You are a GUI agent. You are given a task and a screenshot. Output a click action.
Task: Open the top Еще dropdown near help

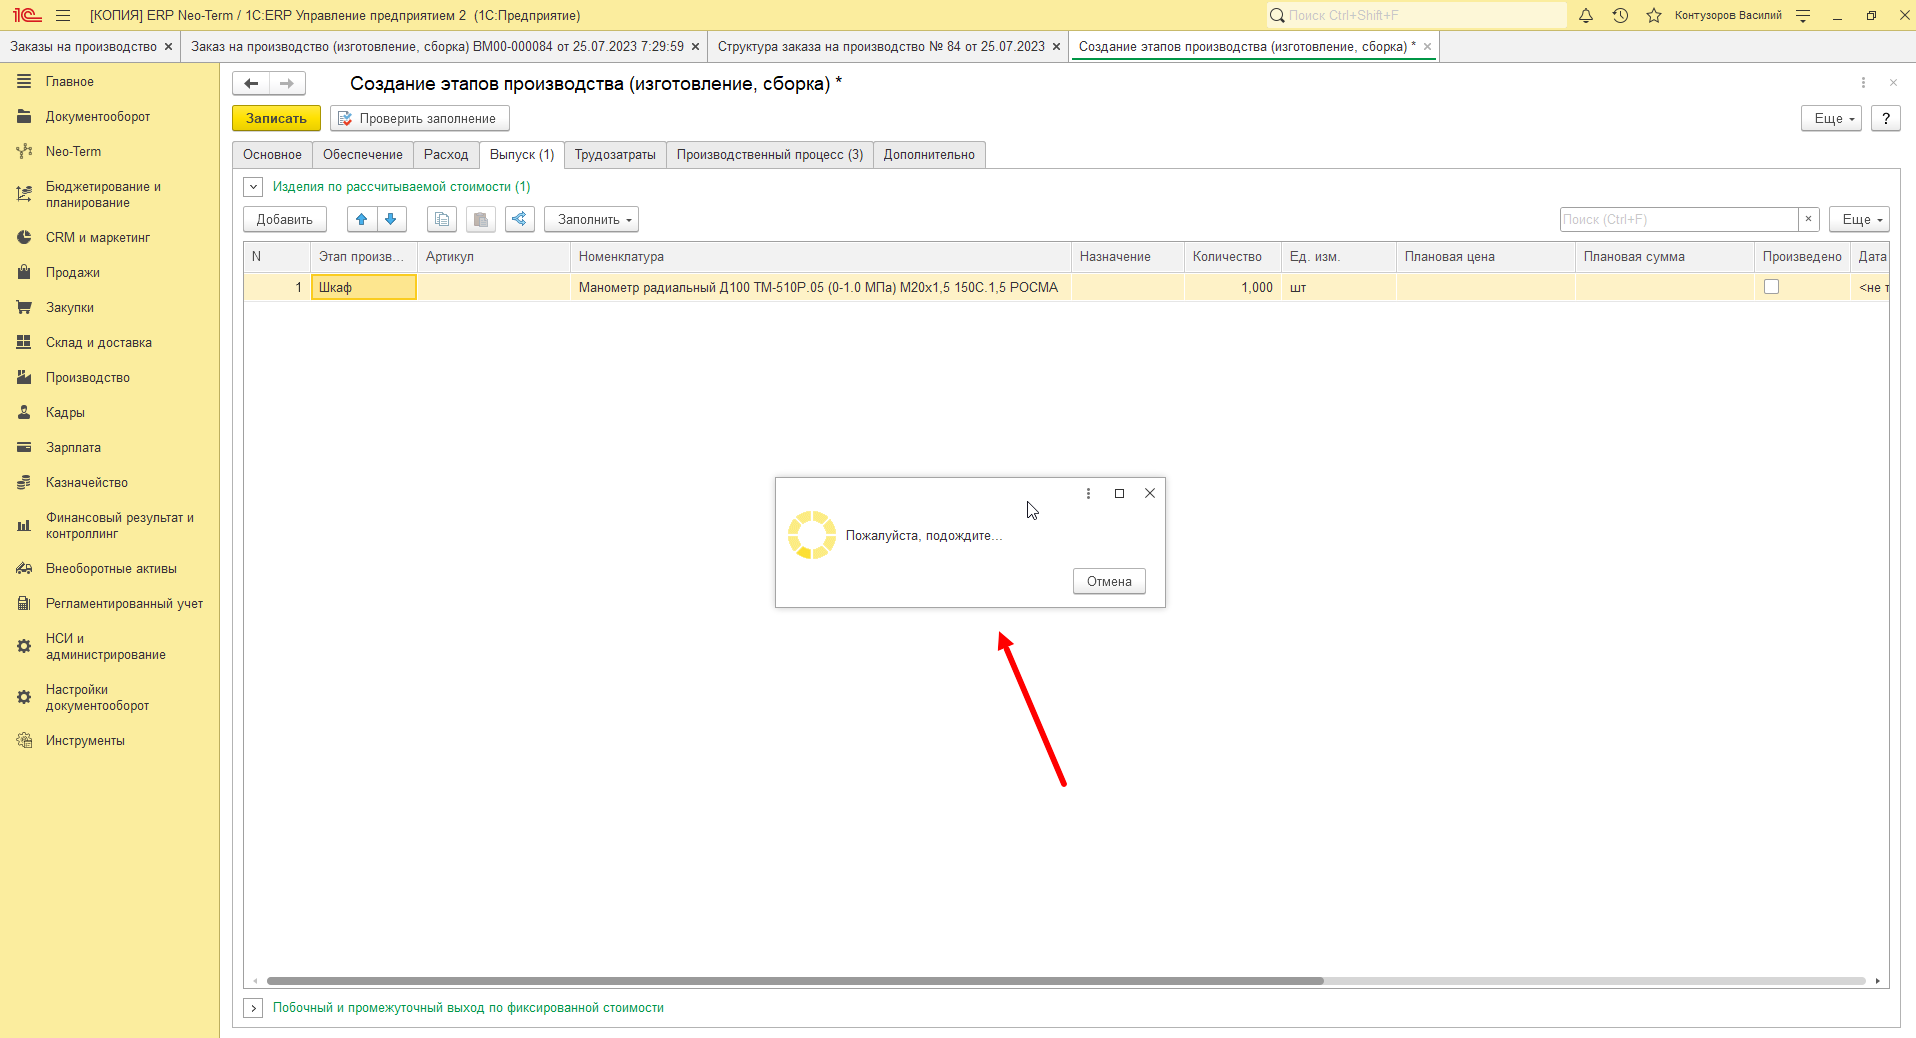(1832, 118)
